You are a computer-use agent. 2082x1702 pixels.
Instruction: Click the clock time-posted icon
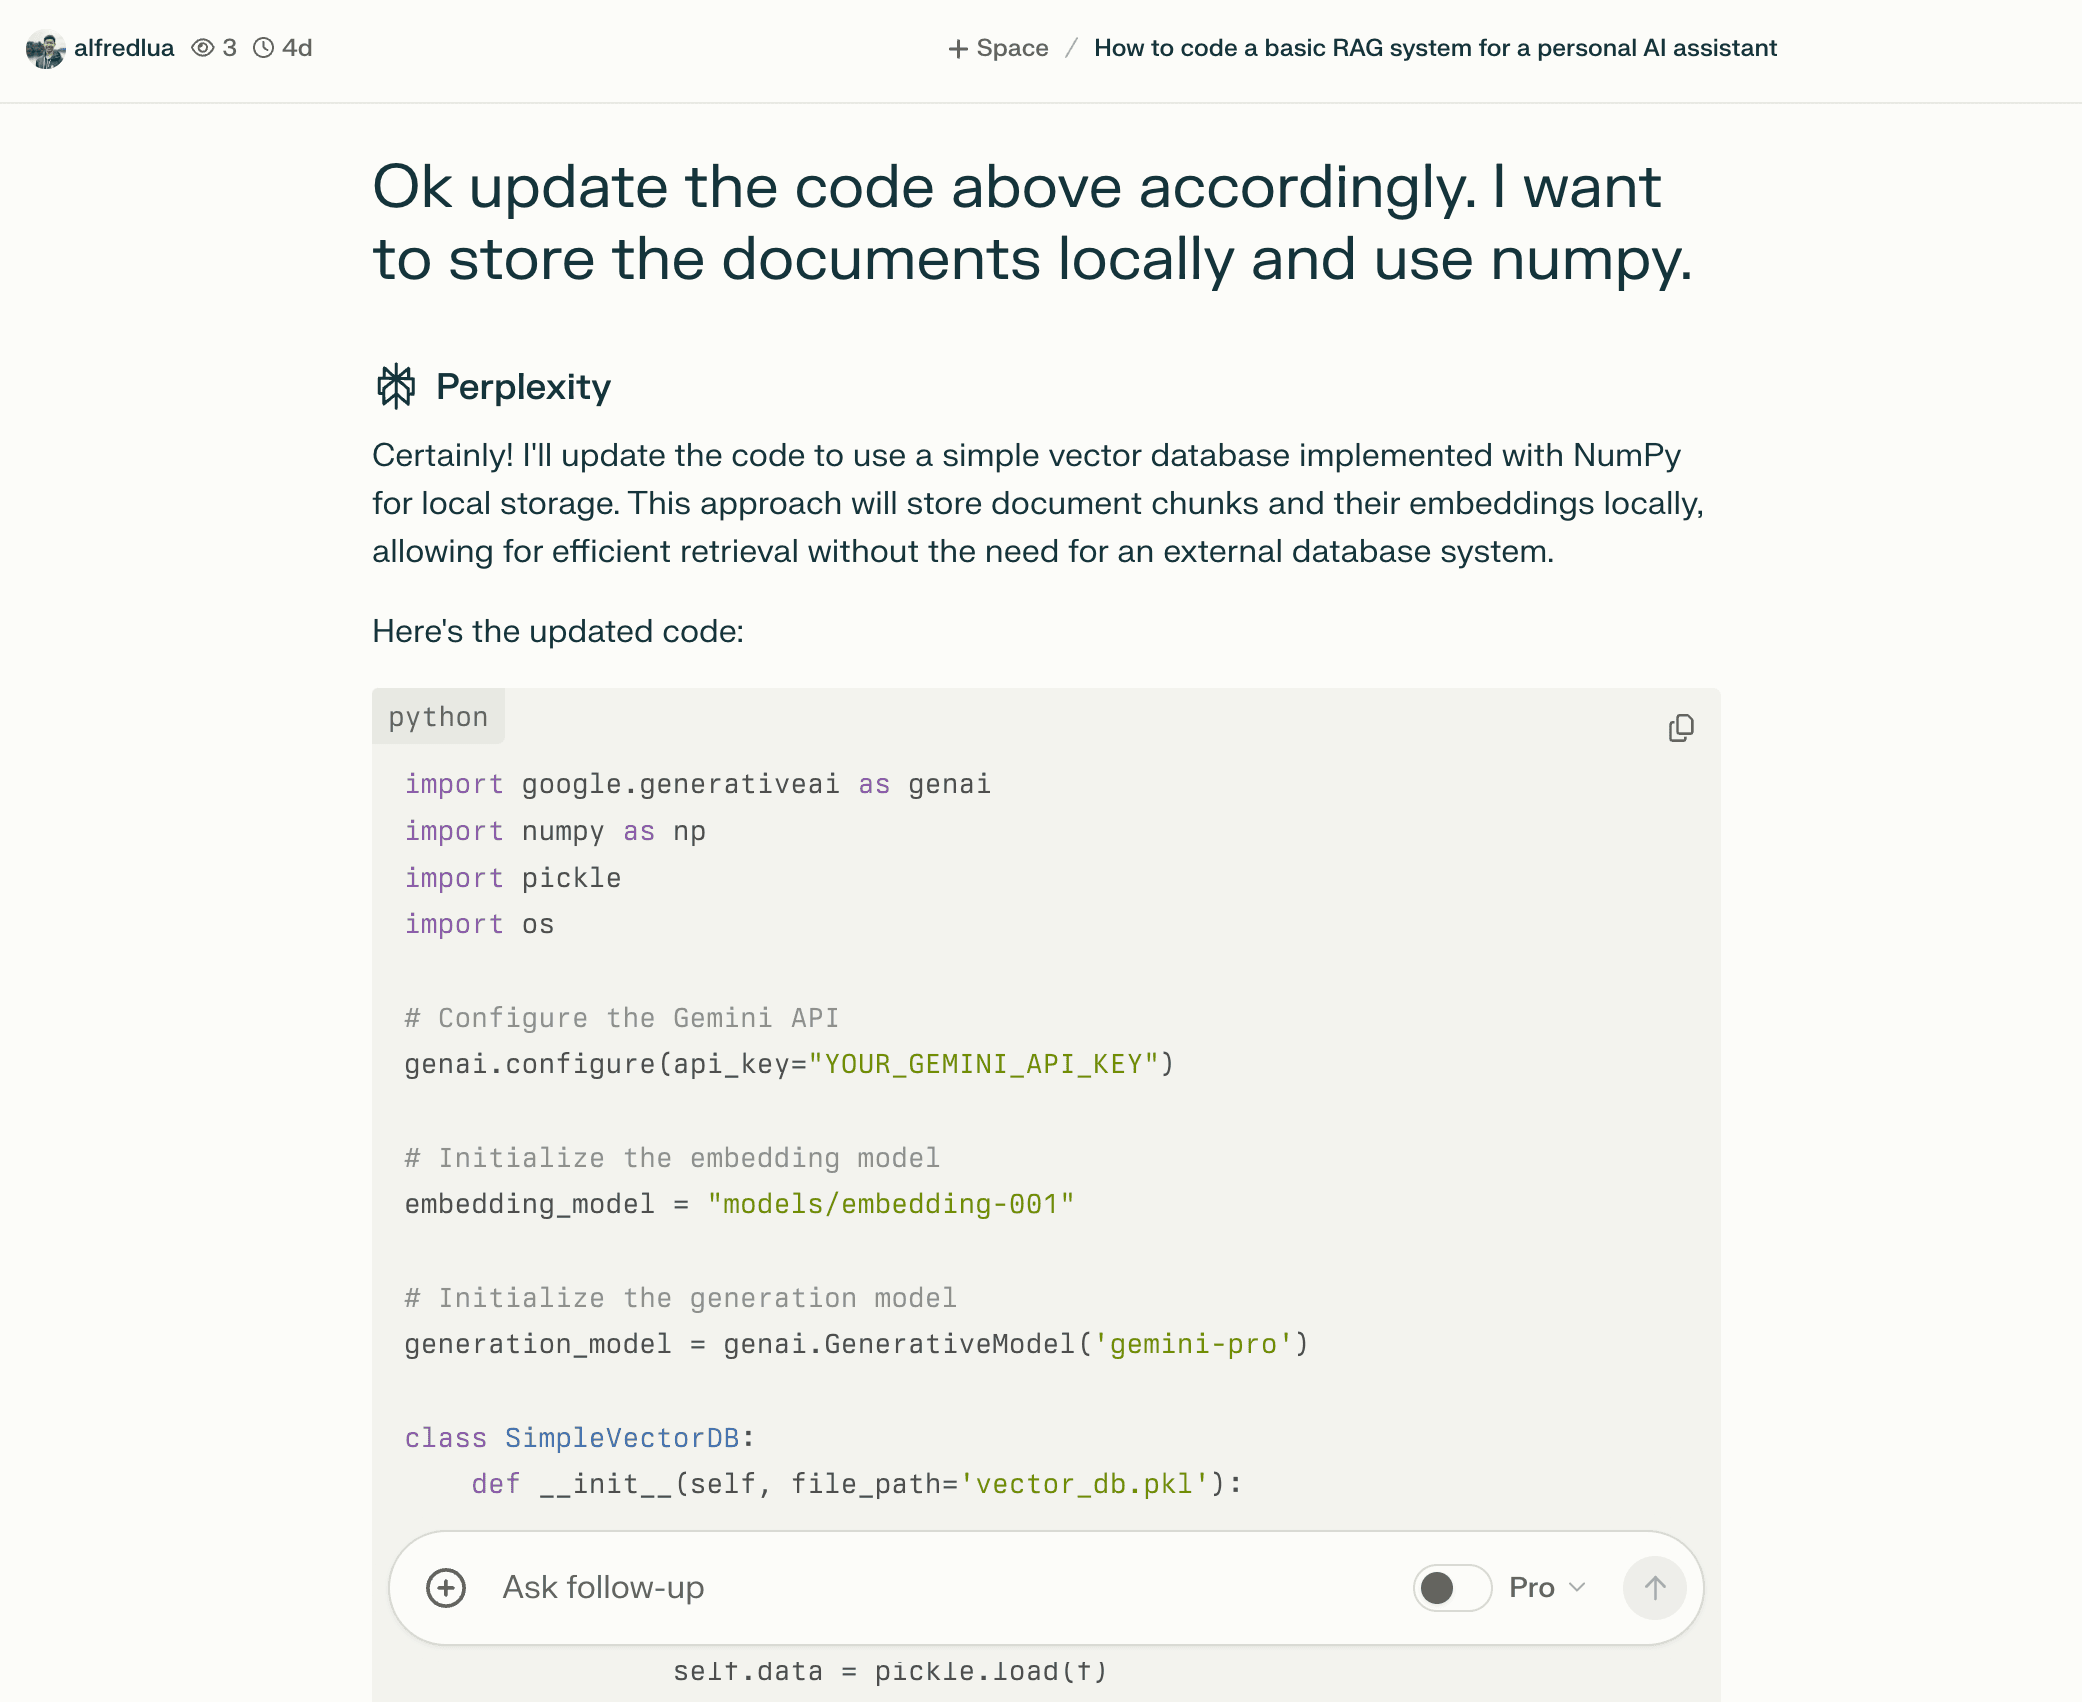[263, 48]
